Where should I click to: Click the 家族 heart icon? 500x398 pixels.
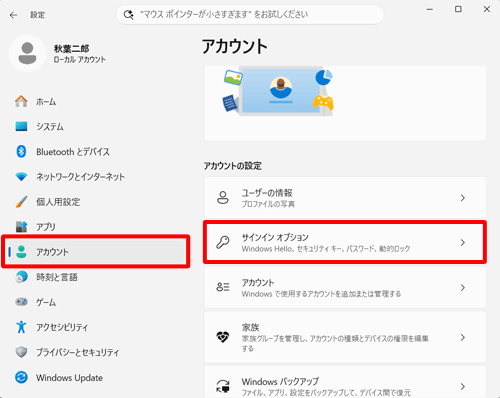click(223, 337)
